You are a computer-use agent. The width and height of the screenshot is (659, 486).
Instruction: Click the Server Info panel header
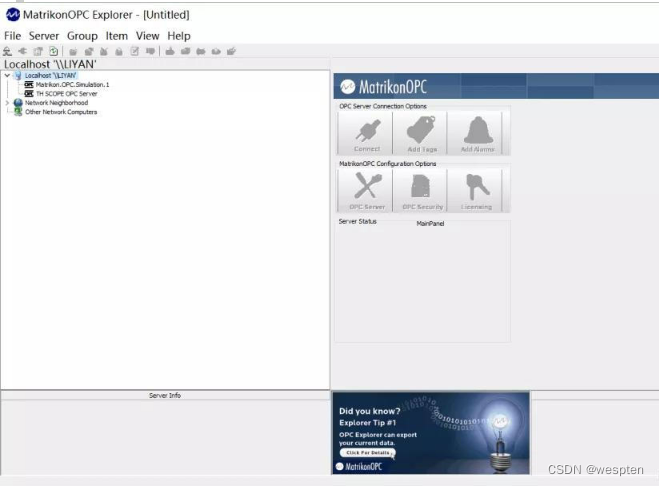(165, 395)
